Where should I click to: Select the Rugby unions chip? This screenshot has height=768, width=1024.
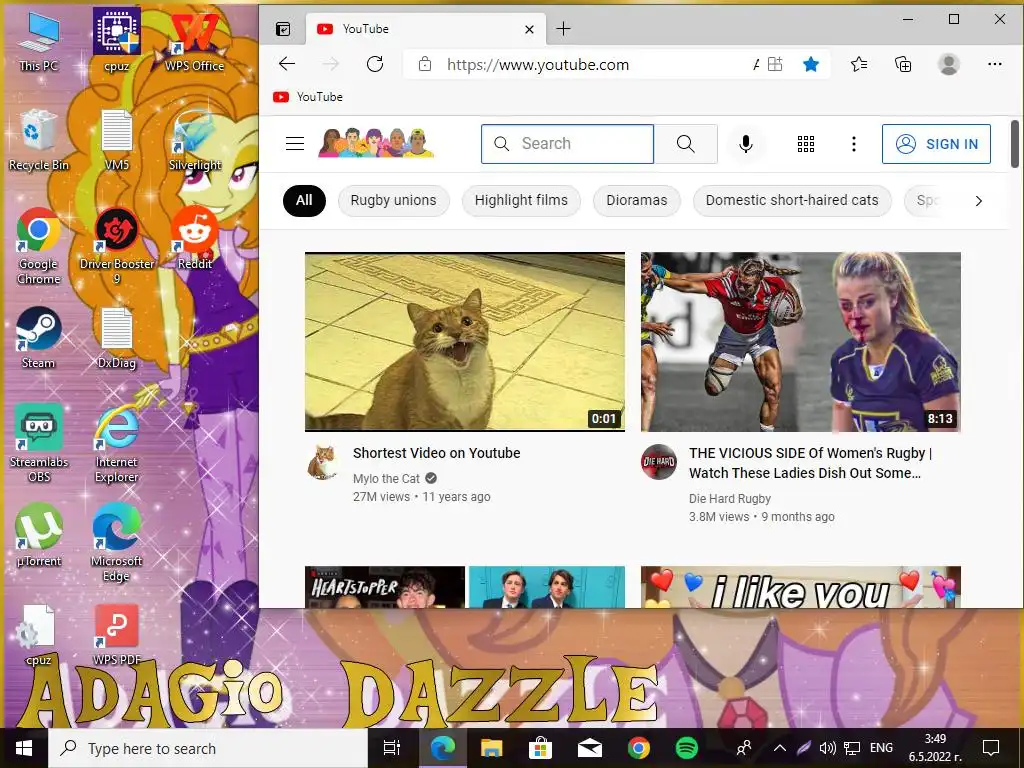[x=393, y=200]
